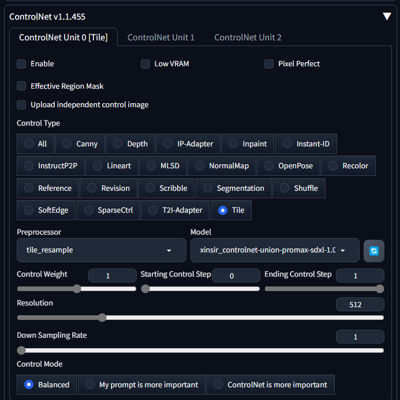
Task: Check Upload independent control image
Action: pyautogui.click(x=21, y=105)
